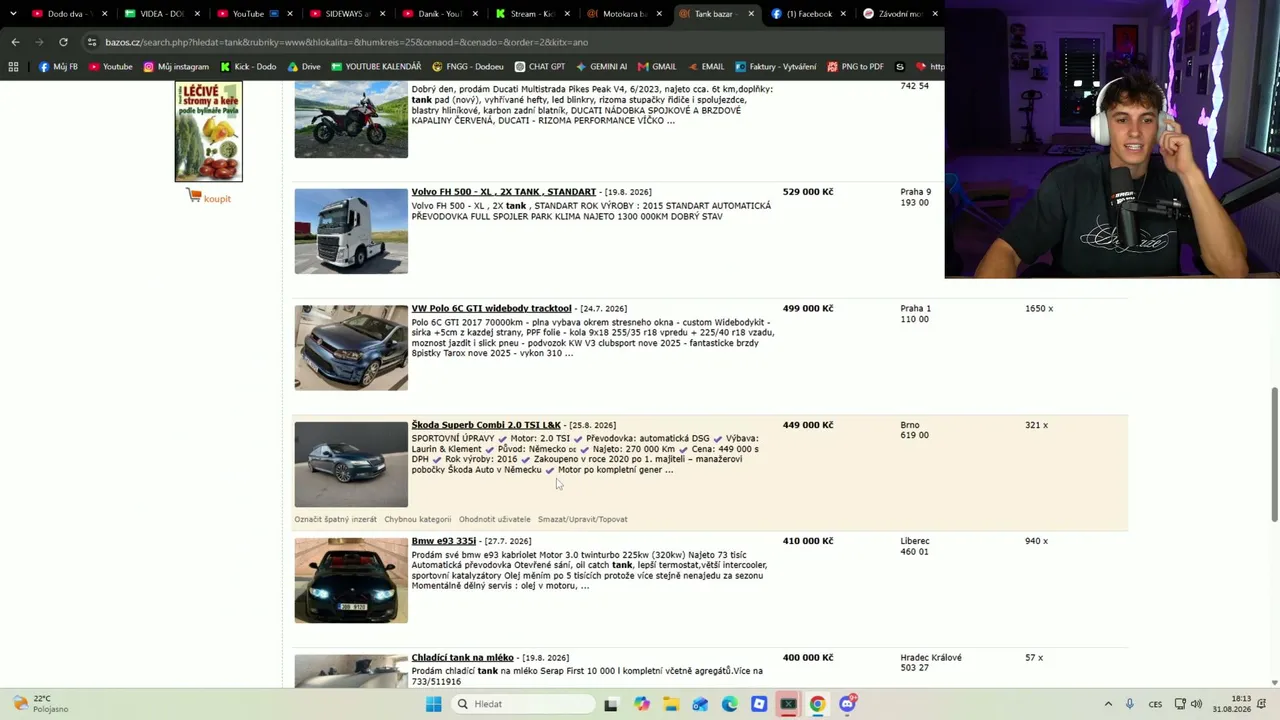
Task: Close the Tank bazar tab
Action: click(x=751, y=14)
